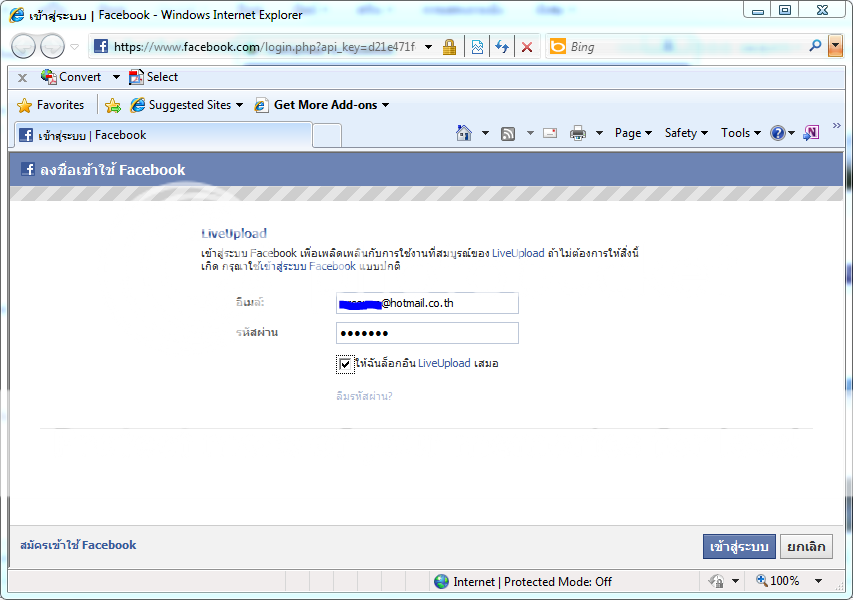This screenshot has width=853, height=600.
Task: Click the Refresh page icon
Action: (x=502, y=47)
